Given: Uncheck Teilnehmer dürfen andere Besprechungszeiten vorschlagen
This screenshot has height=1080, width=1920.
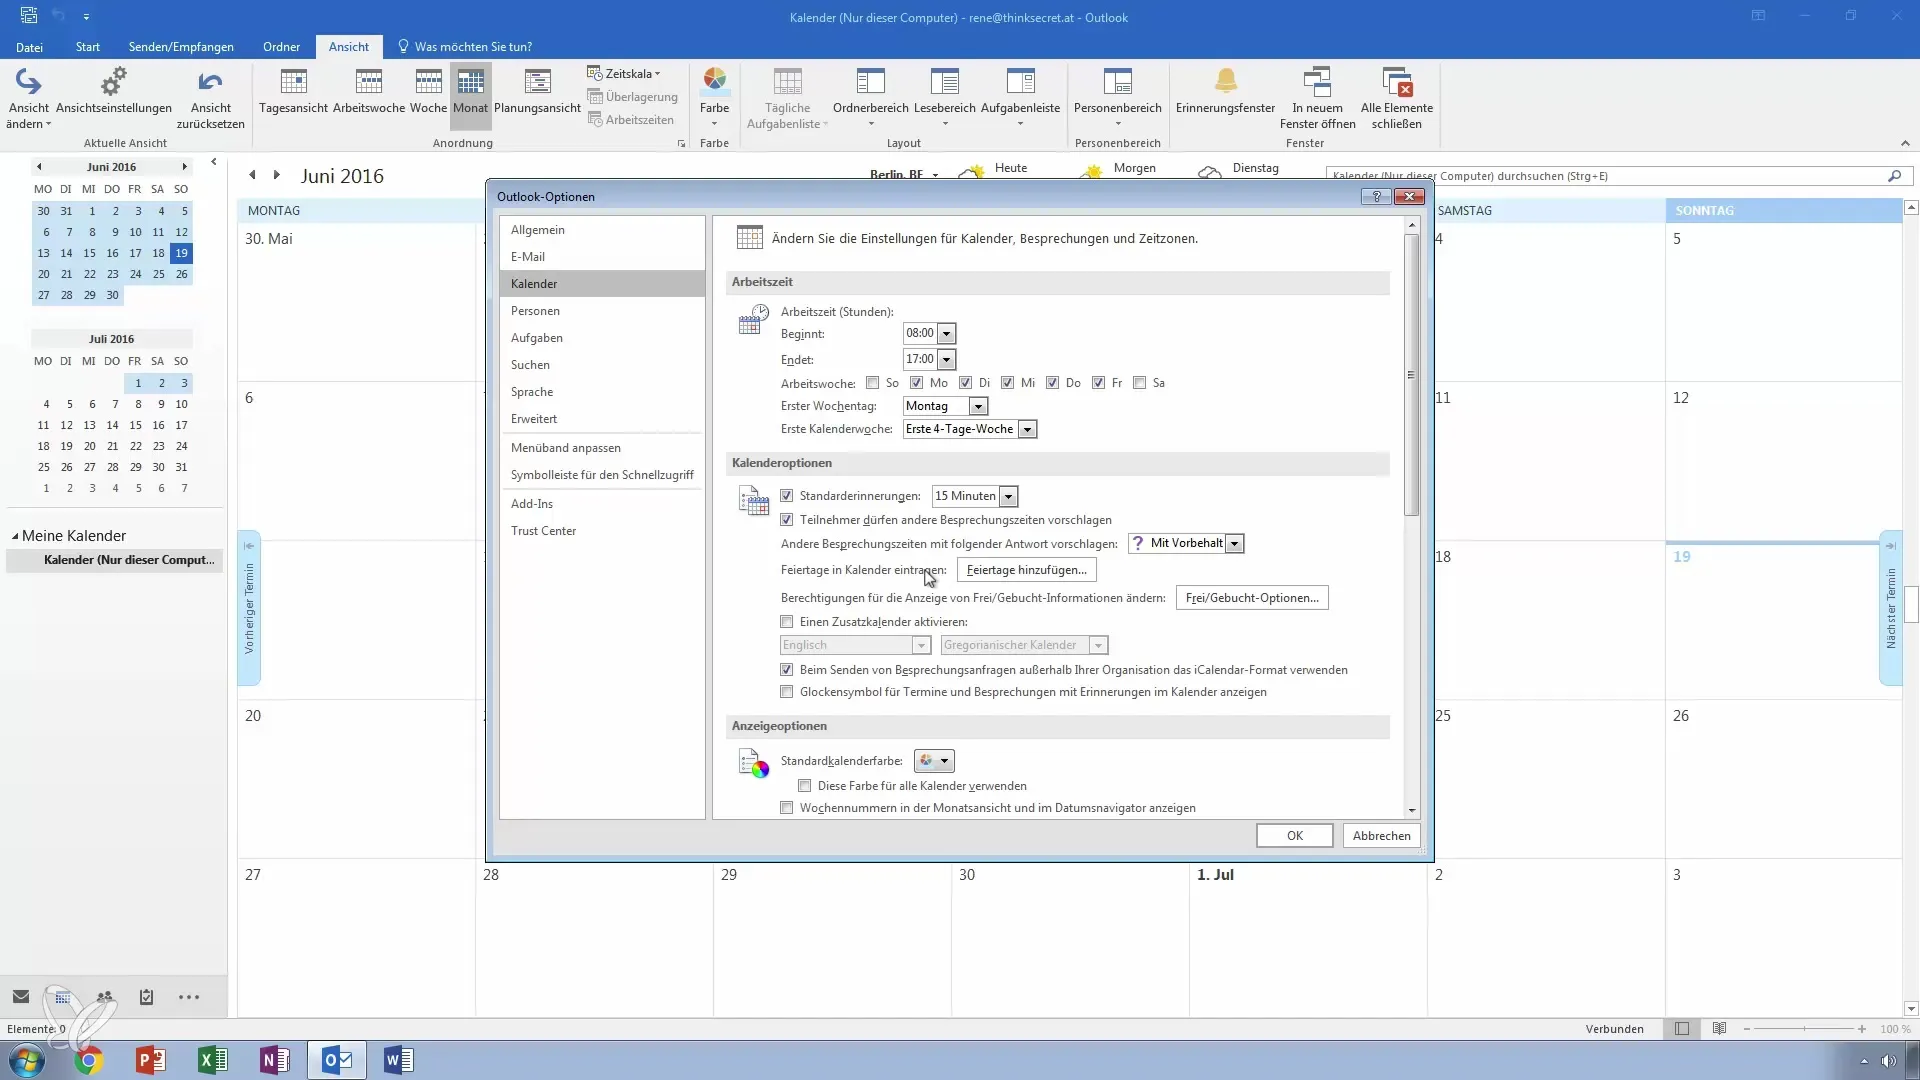Looking at the screenshot, I should tap(786, 520).
